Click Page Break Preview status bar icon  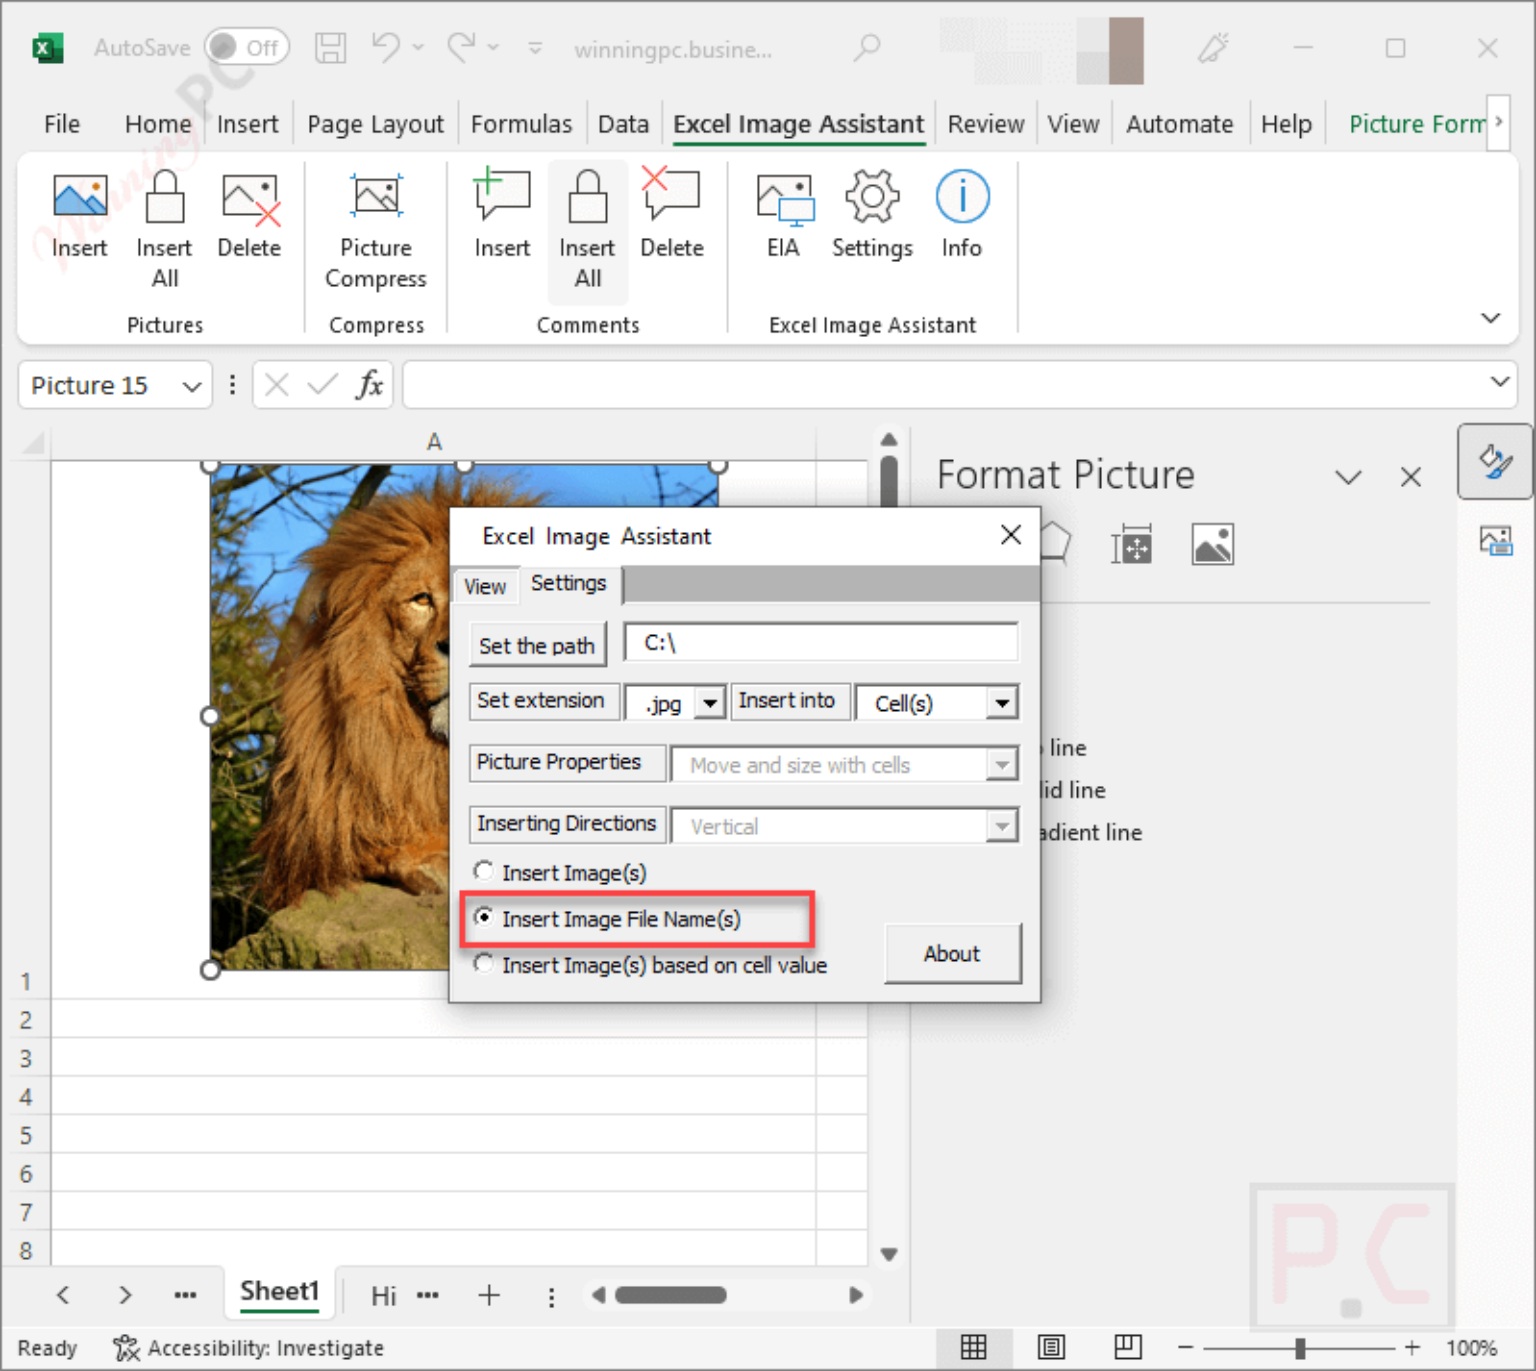click(1128, 1347)
